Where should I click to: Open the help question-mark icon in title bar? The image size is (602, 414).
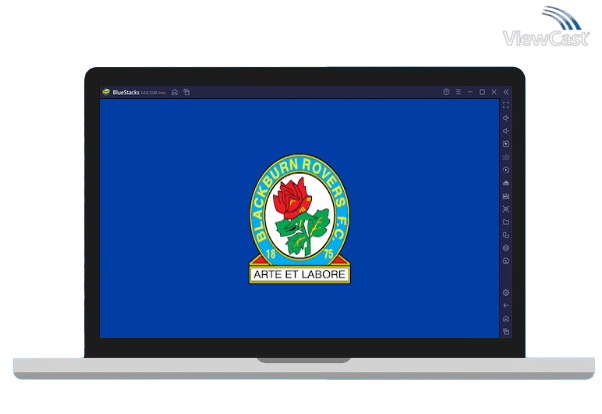tap(446, 92)
